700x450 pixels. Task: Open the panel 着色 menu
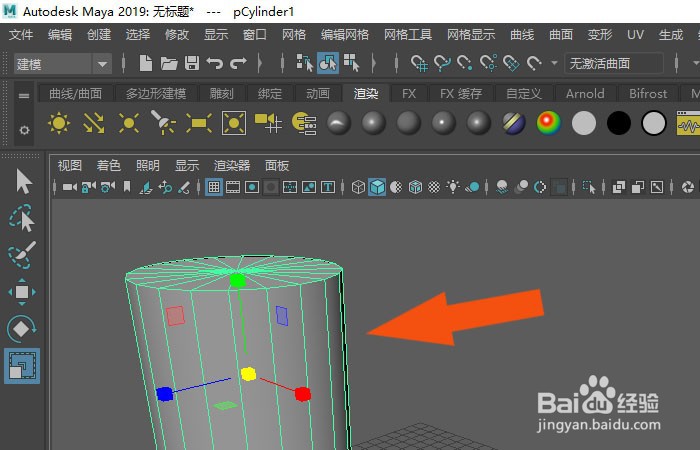coord(108,166)
